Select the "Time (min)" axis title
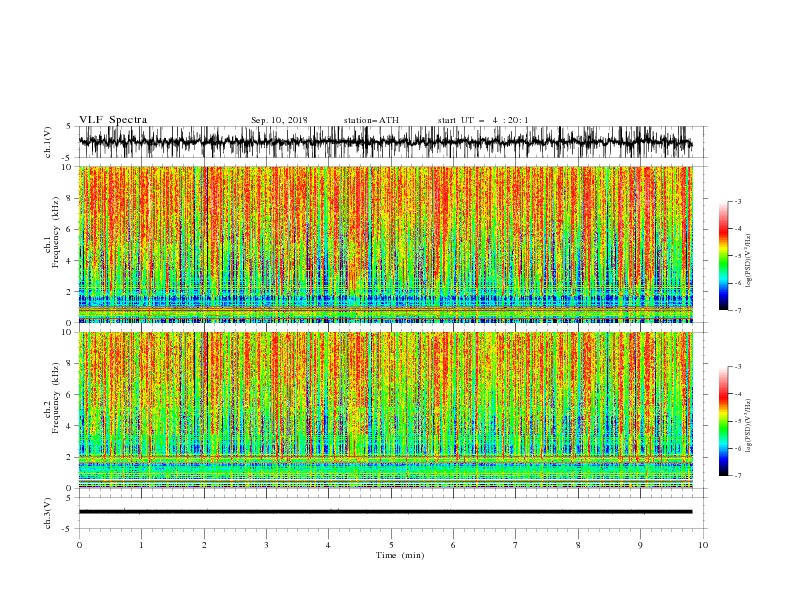 (x=400, y=555)
